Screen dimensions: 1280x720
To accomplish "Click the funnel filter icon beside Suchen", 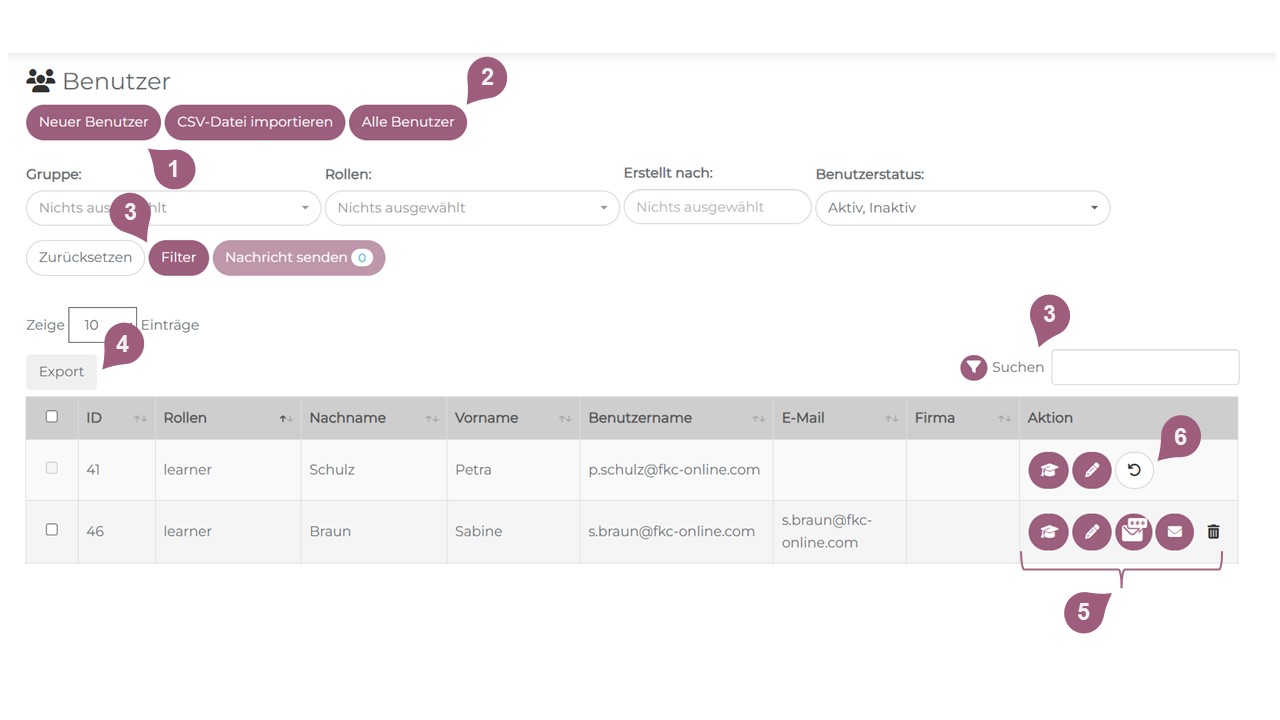I will point(973,368).
